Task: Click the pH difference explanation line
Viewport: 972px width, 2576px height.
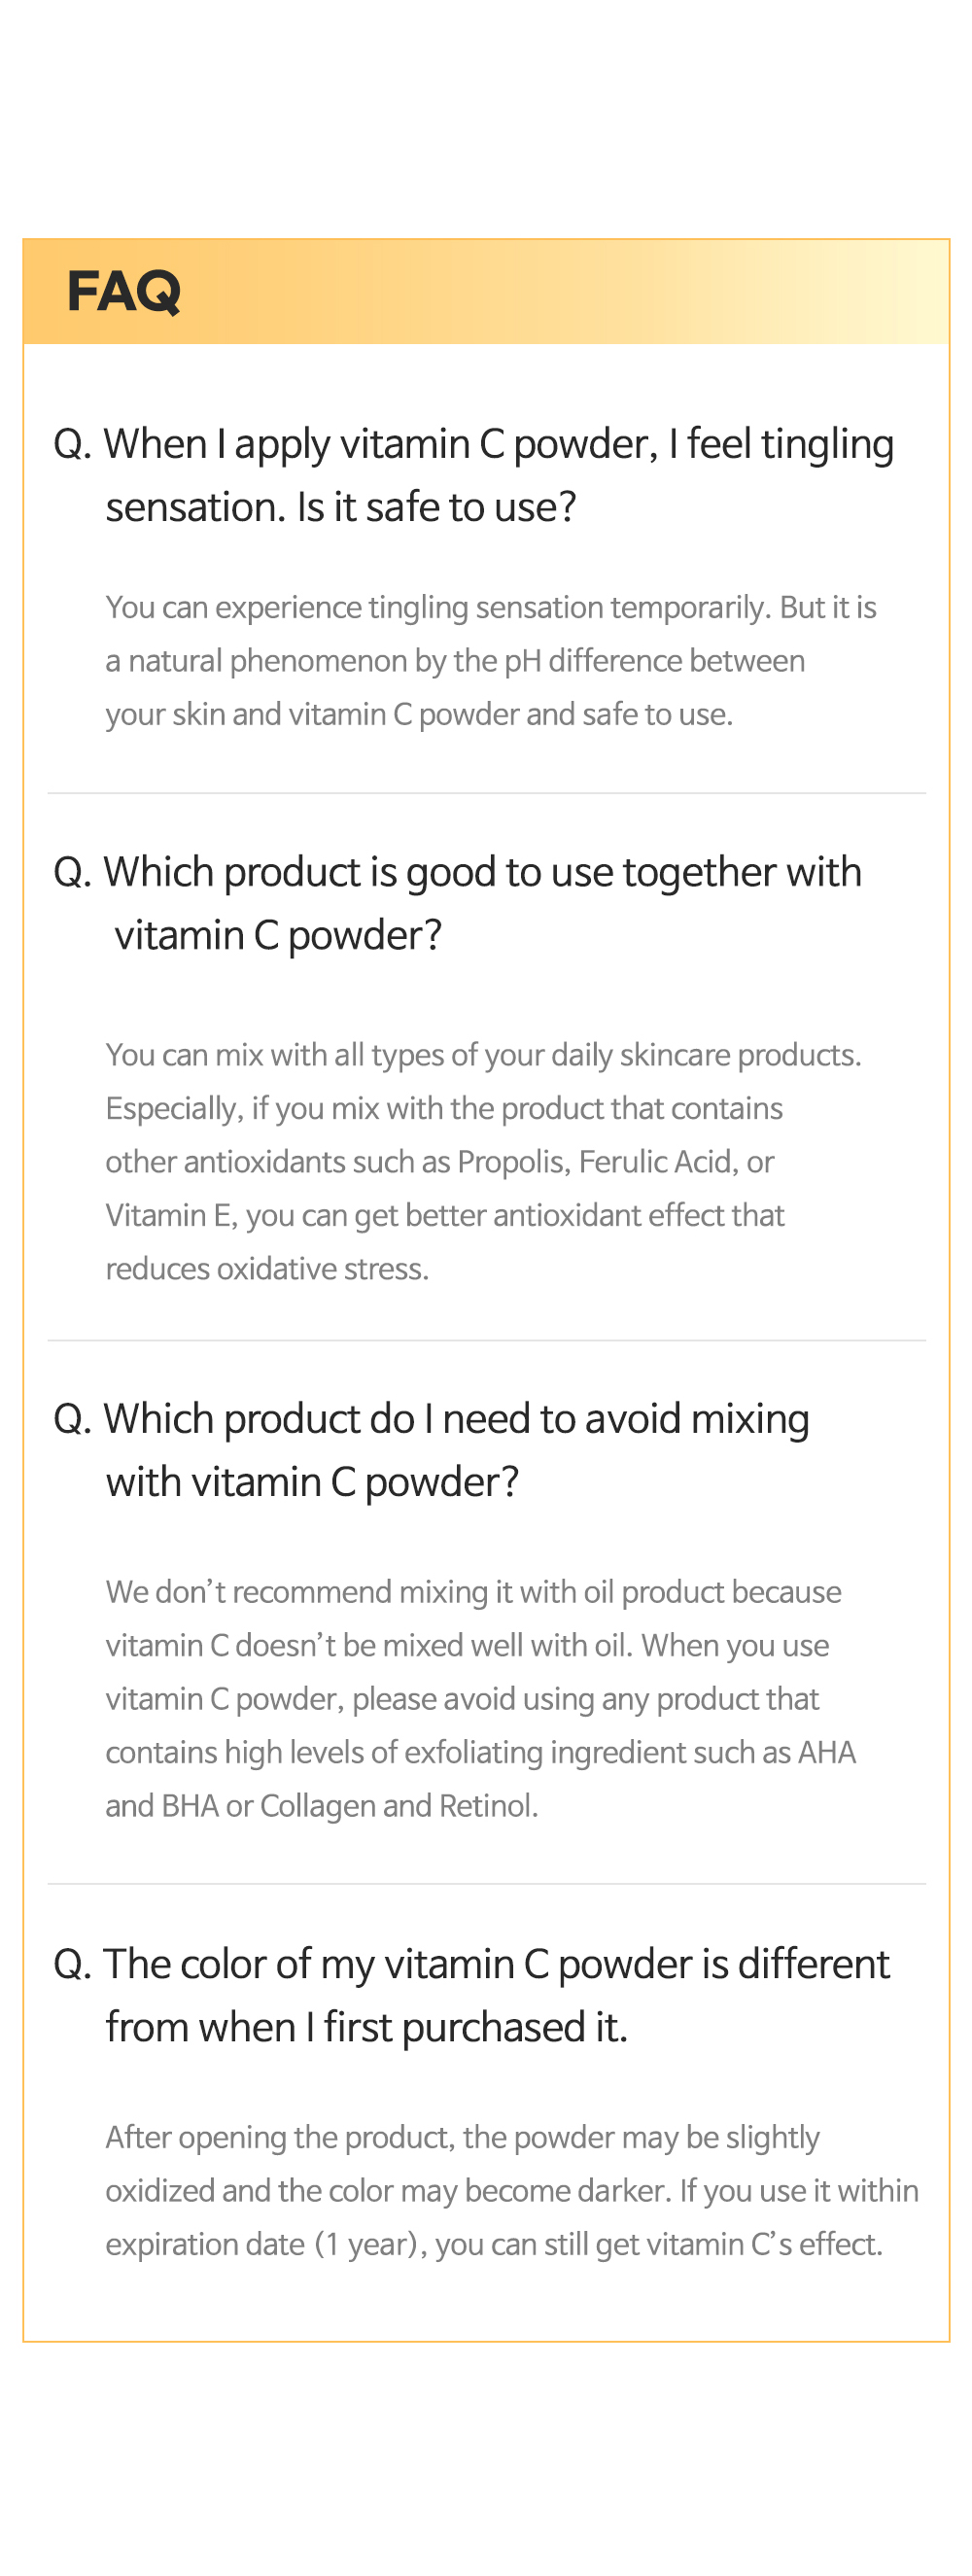Action: [x=455, y=661]
